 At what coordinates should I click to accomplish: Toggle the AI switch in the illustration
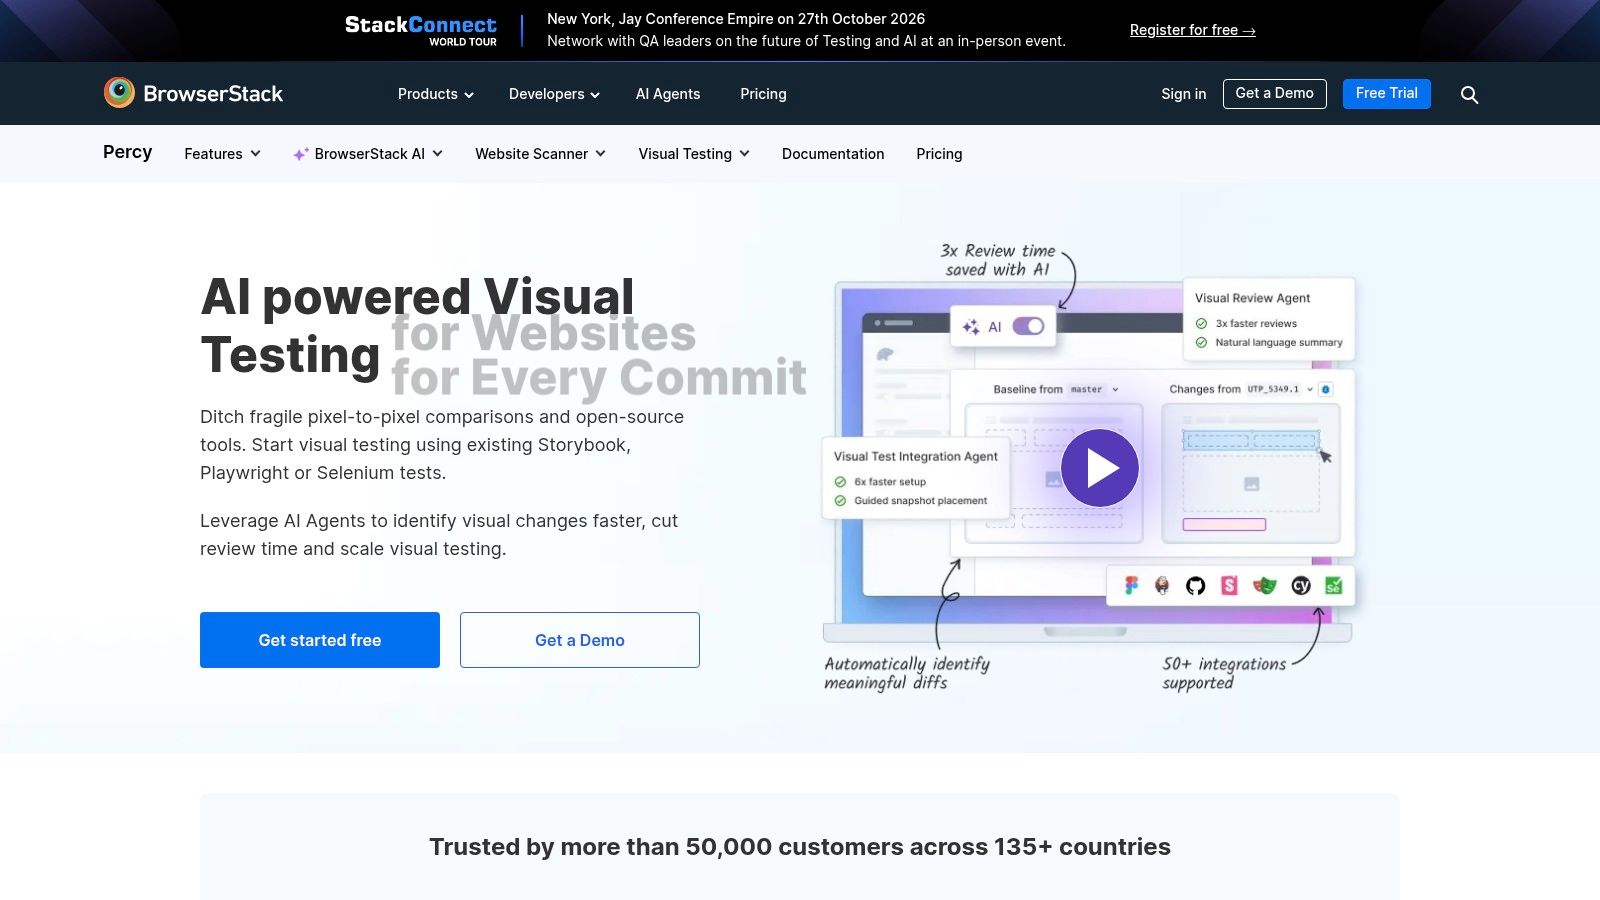click(x=1028, y=326)
